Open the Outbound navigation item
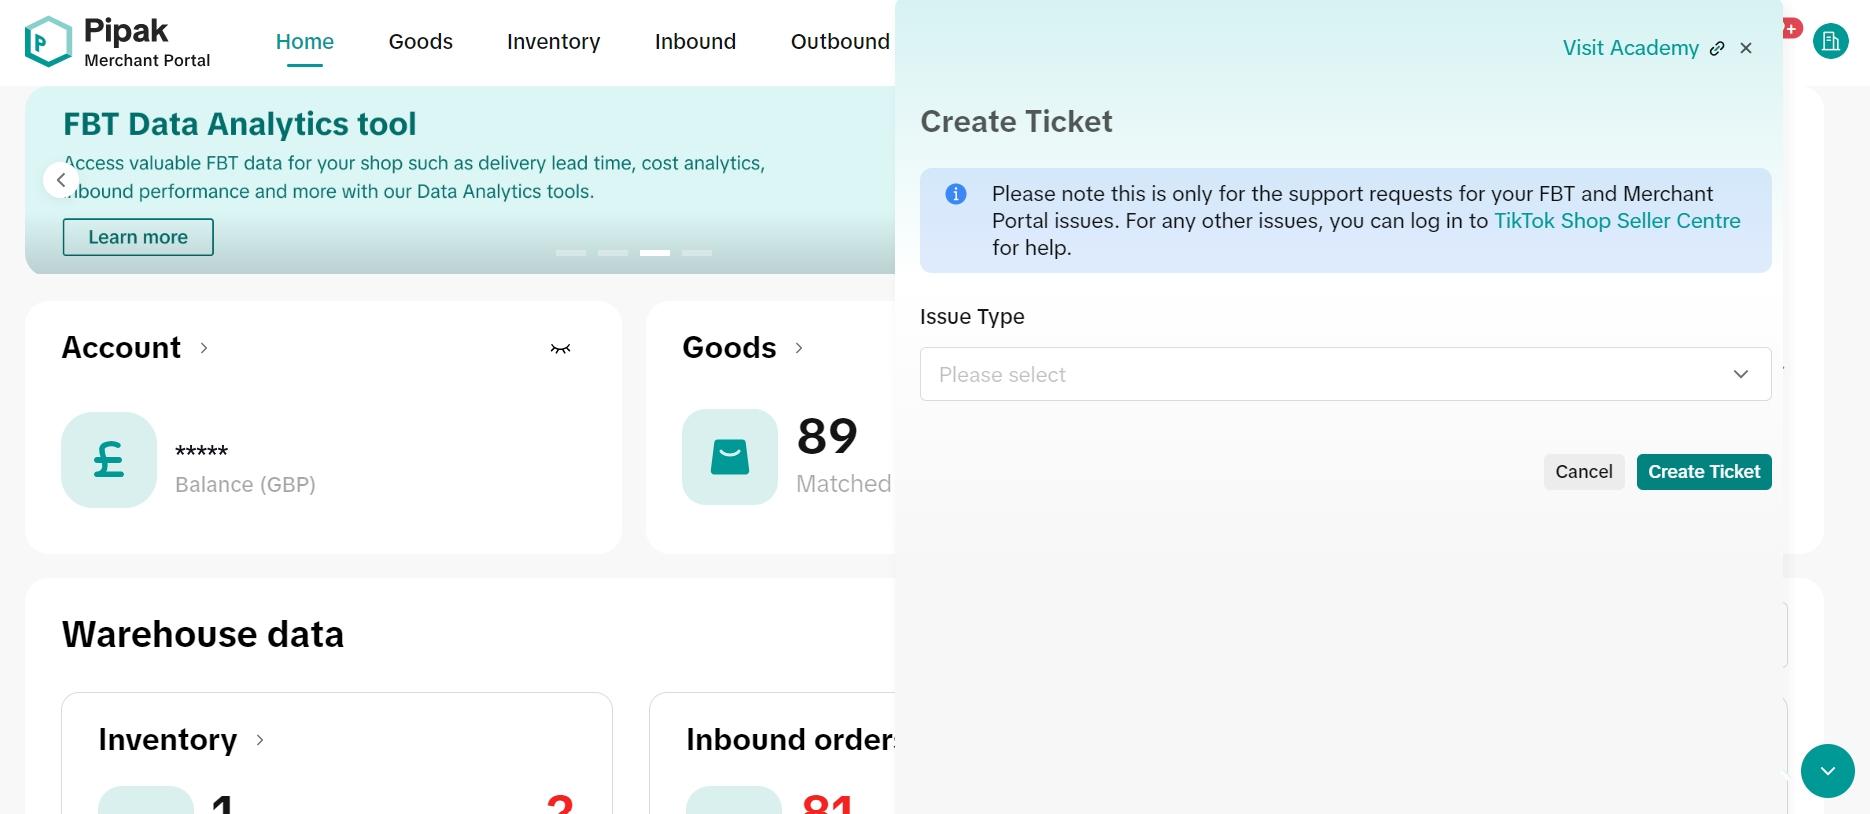The image size is (1870, 814). tap(840, 41)
